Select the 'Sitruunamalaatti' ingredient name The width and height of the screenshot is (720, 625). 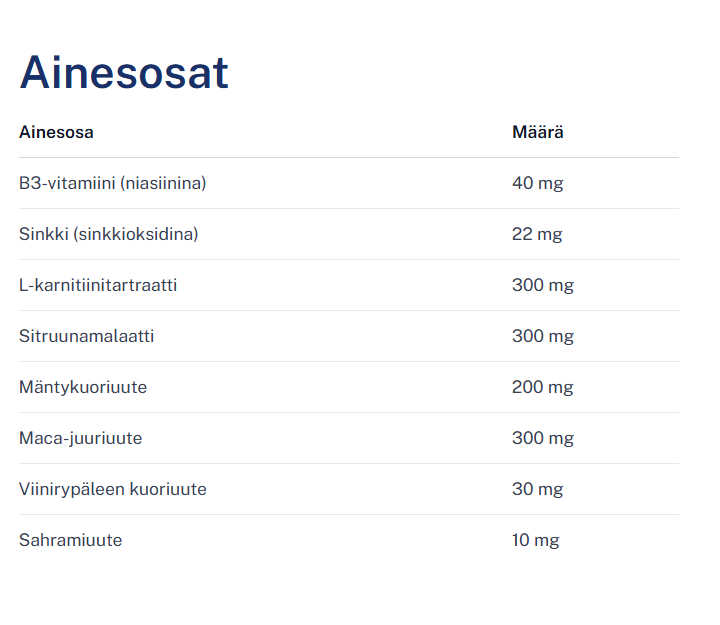pos(86,336)
